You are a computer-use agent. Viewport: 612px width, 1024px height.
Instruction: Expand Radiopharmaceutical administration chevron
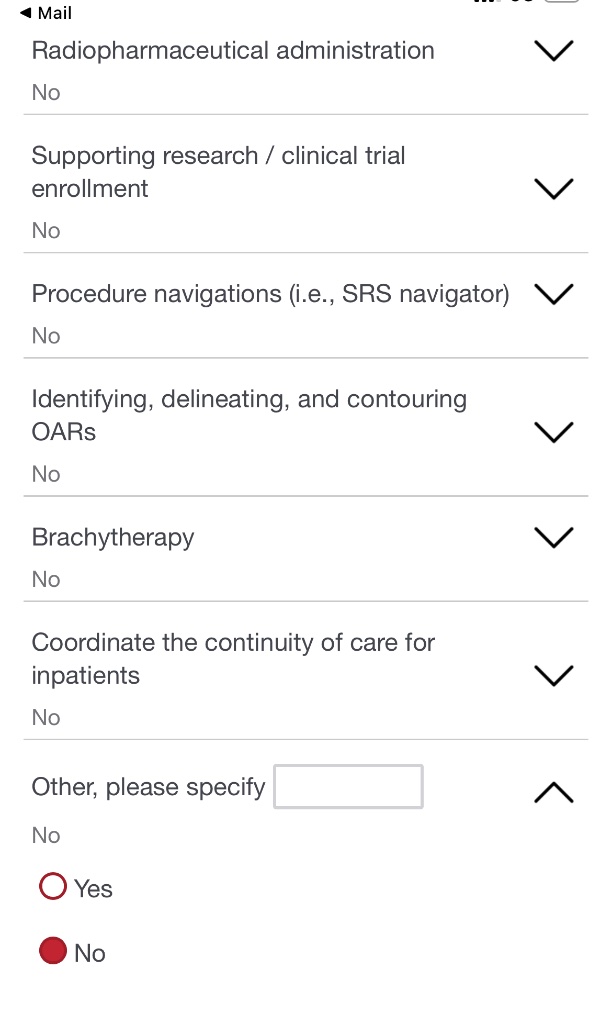[554, 51]
